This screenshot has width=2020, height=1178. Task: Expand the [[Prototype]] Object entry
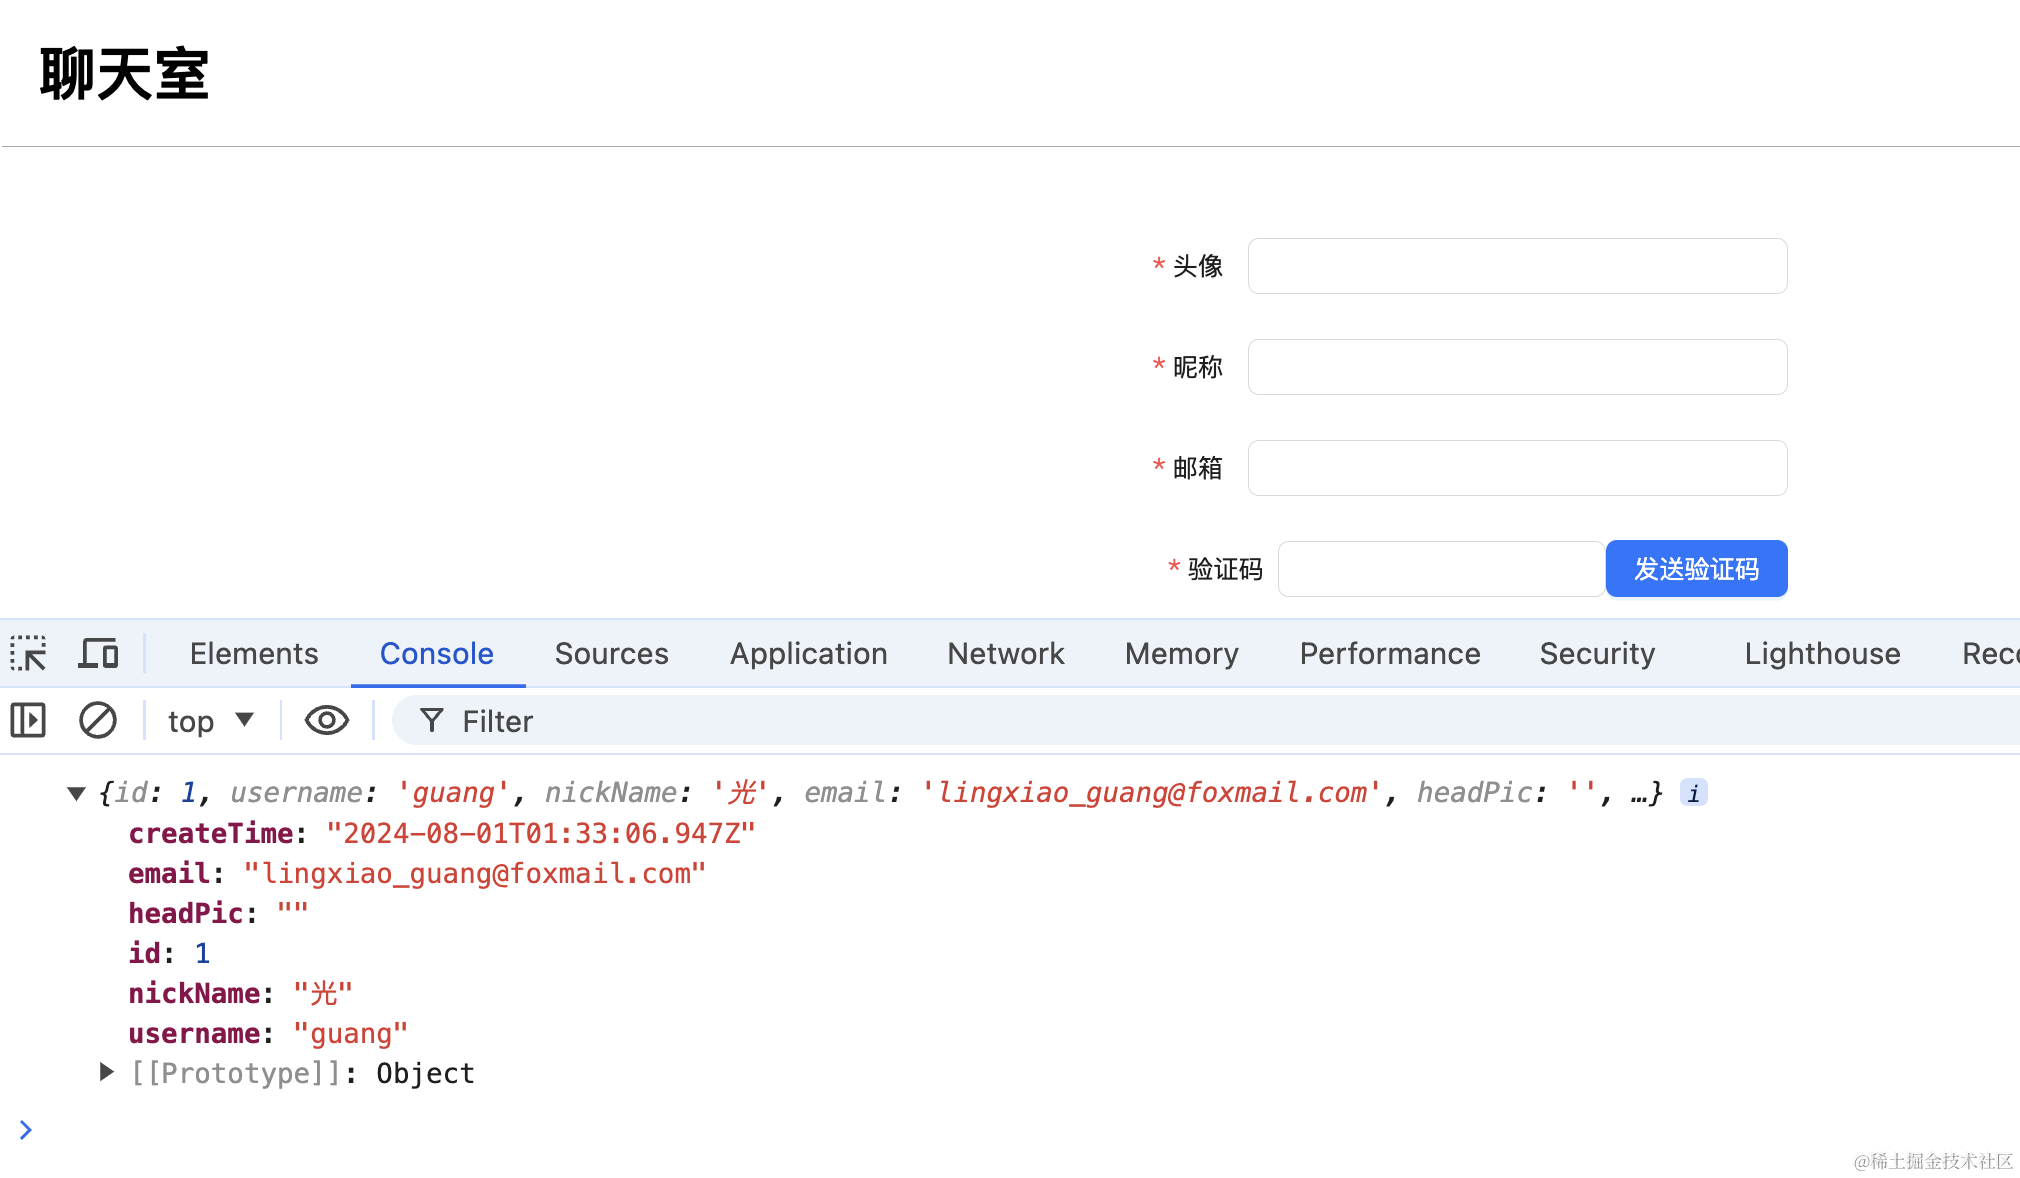107,1073
